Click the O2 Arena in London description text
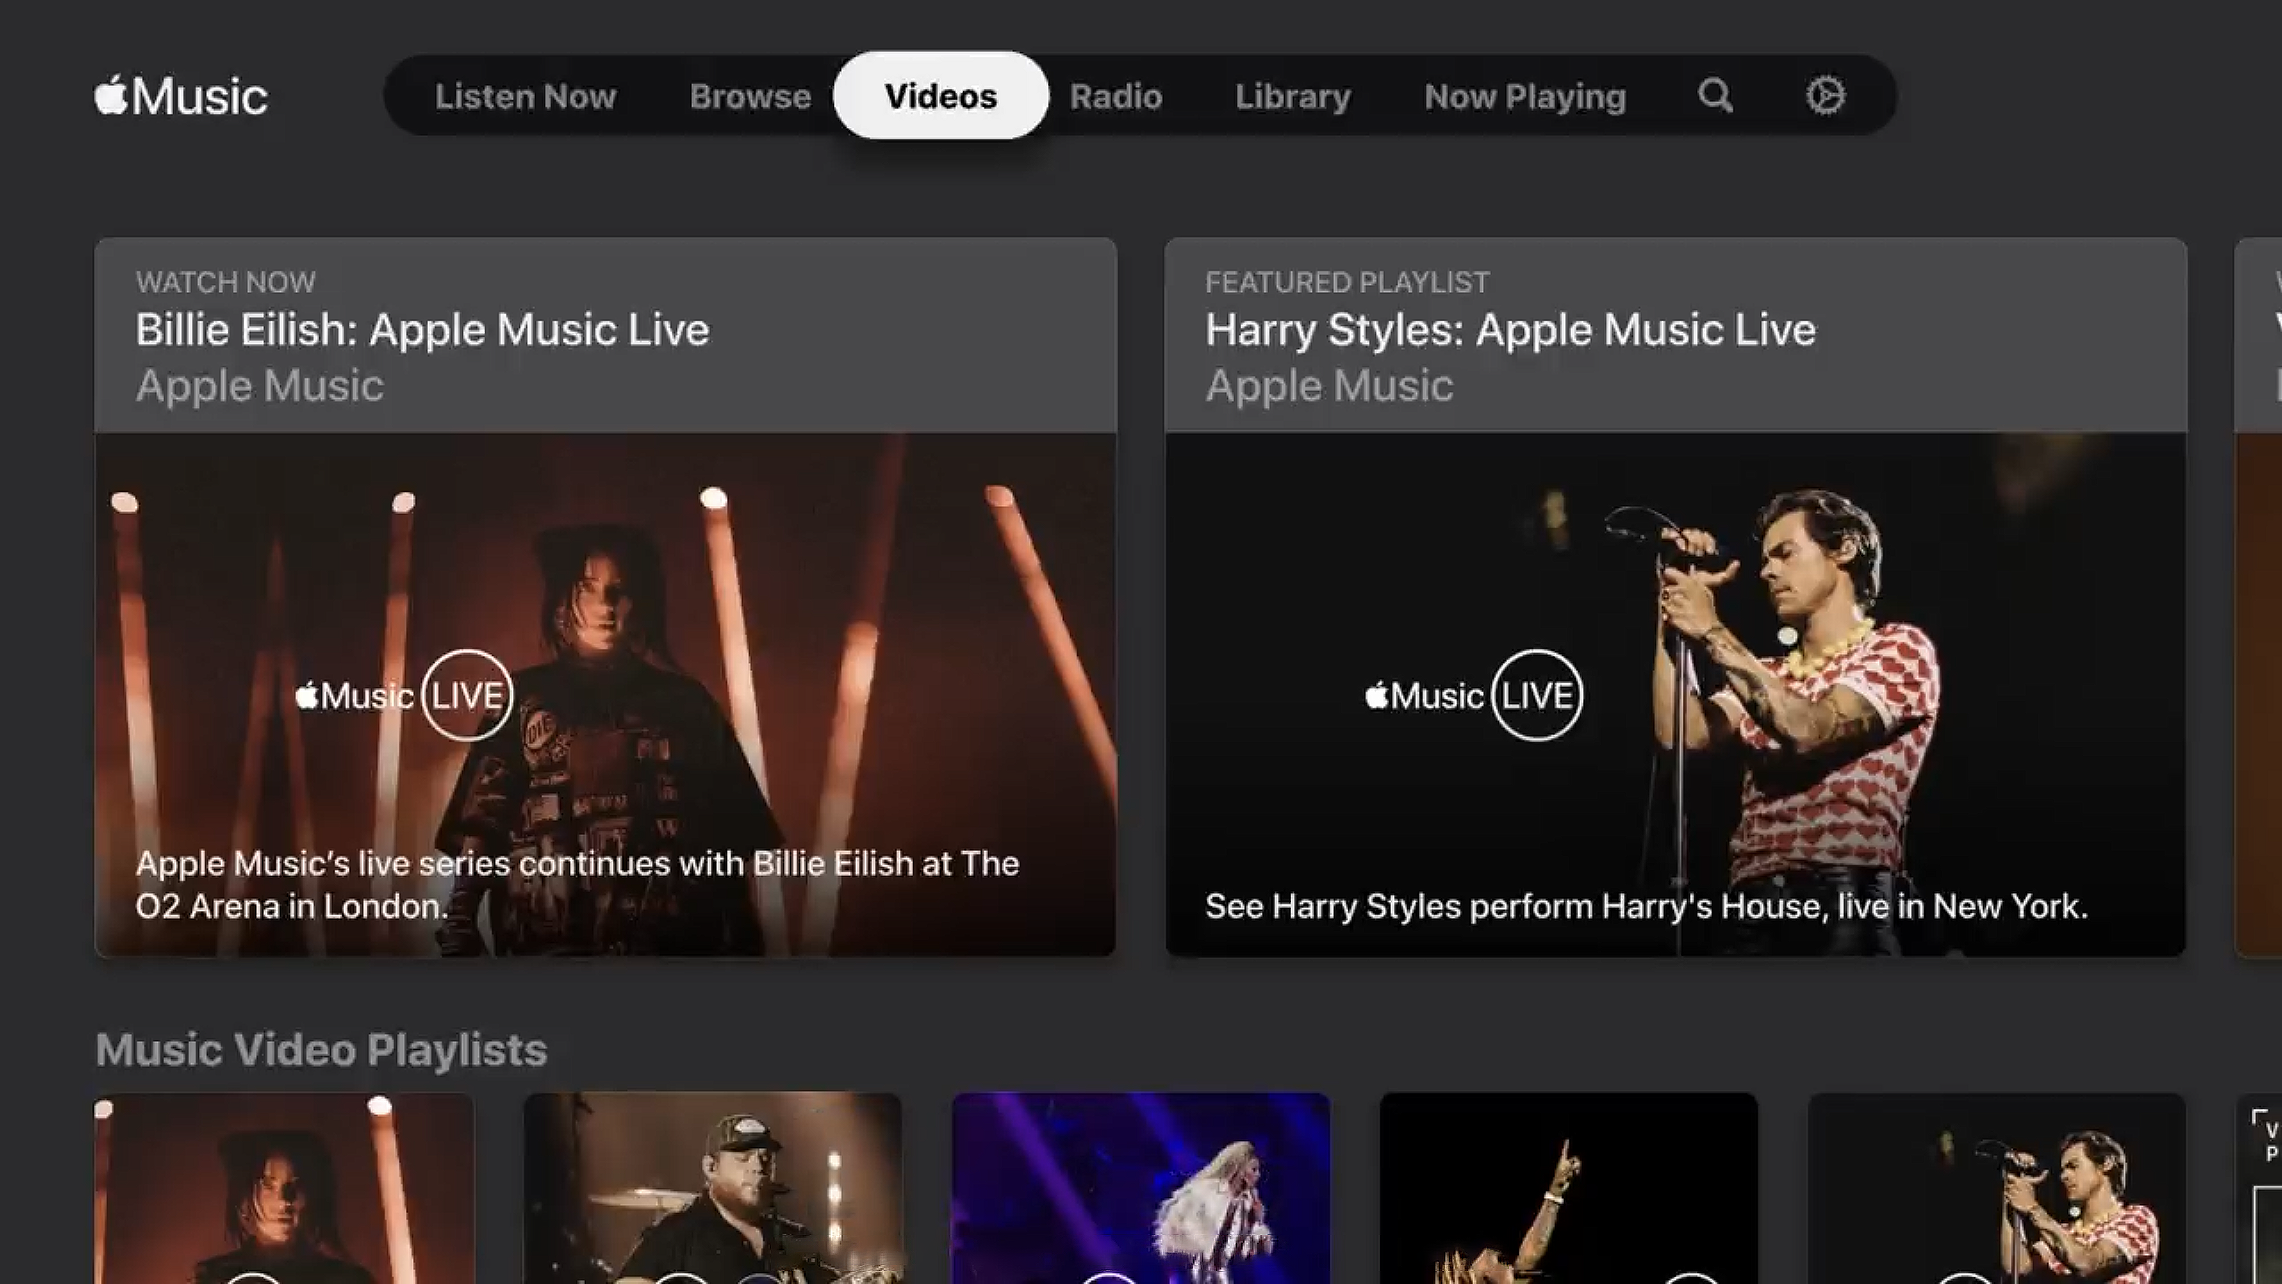The height and width of the screenshot is (1284, 2282). 577,884
